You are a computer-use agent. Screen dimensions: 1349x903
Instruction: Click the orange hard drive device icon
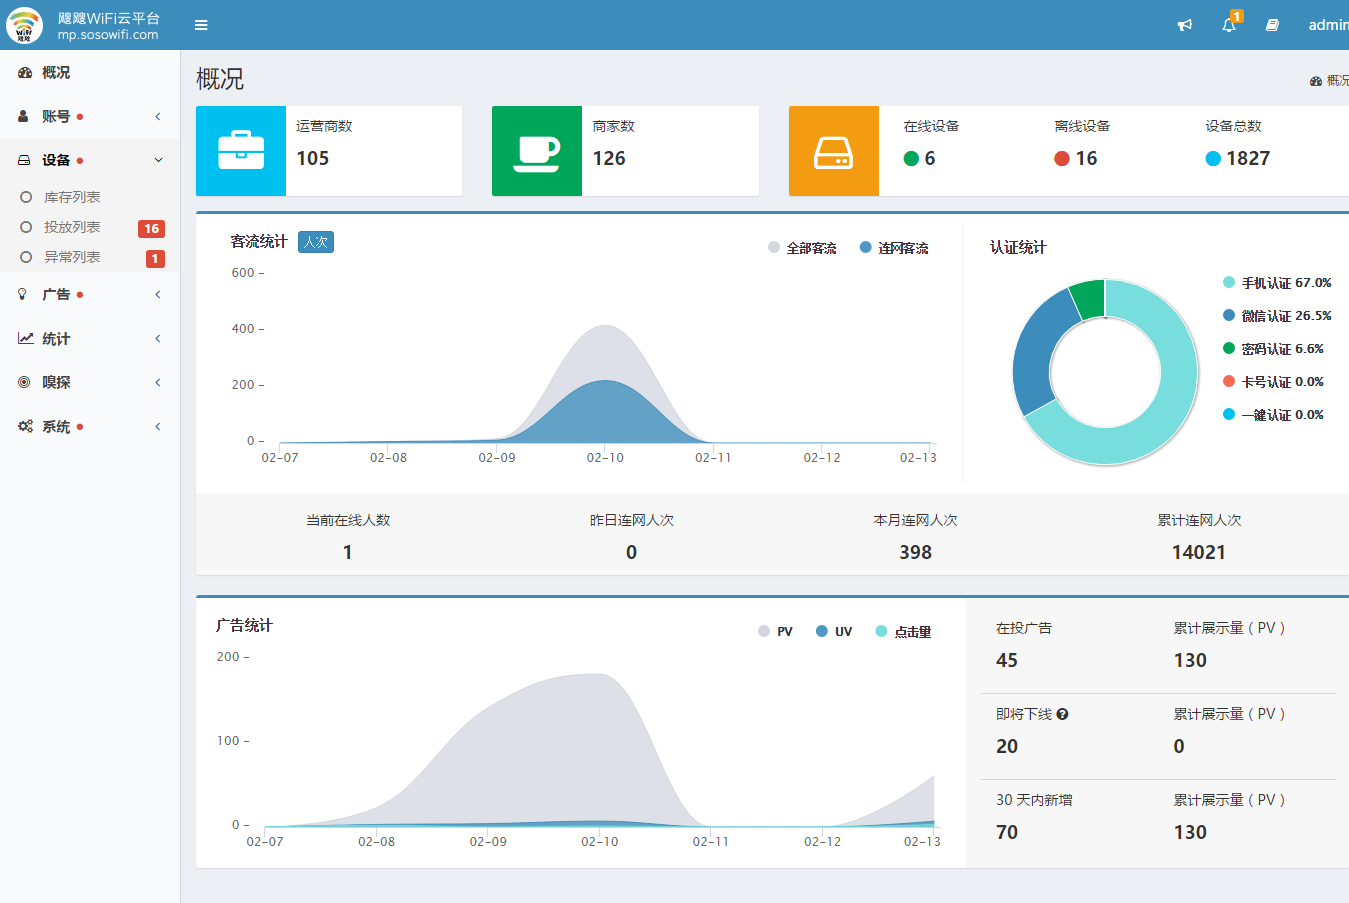(x=834, y=151)
